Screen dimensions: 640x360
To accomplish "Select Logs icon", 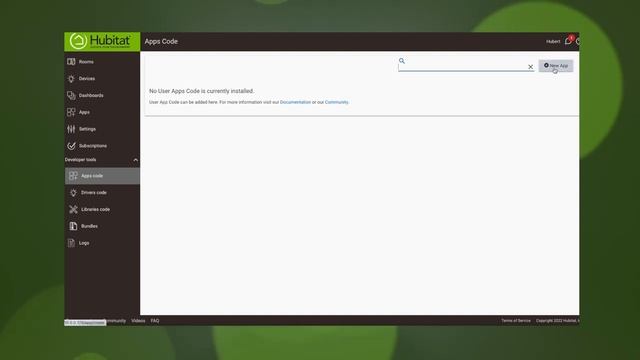I will (71, 243).
